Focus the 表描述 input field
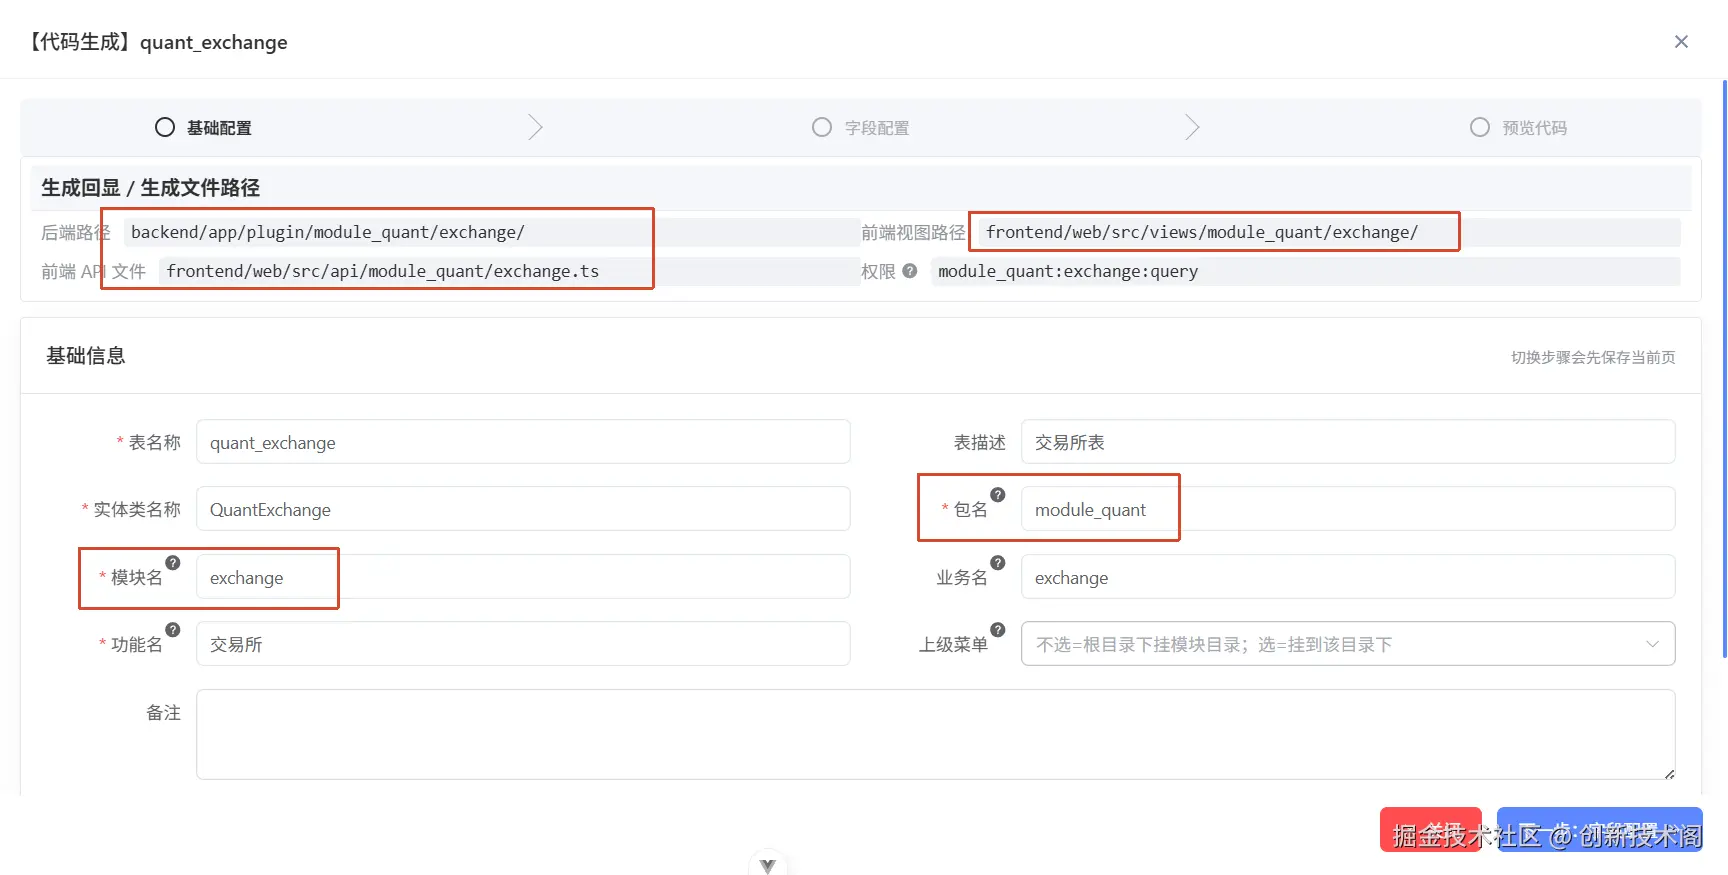 [1348, 442]
